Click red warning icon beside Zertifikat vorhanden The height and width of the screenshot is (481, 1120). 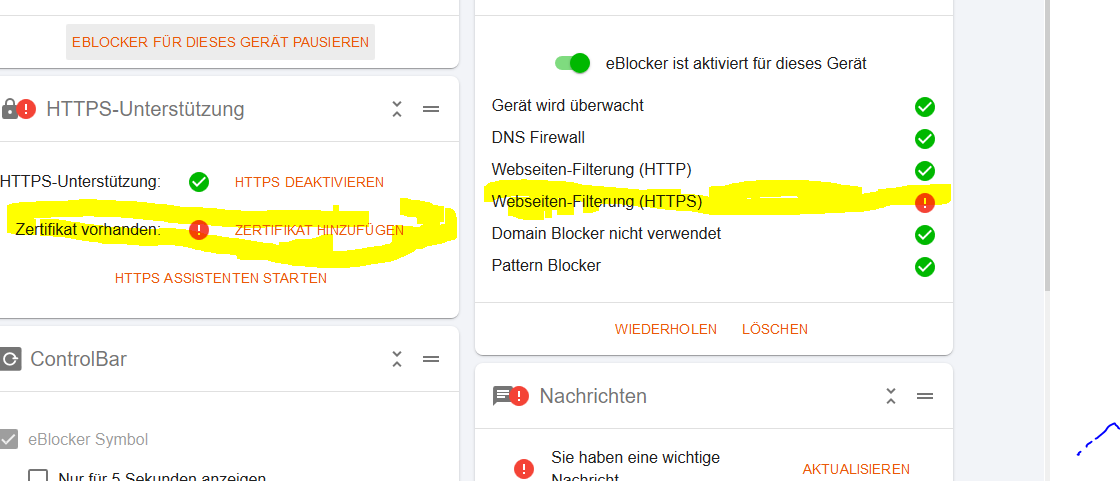199,230
